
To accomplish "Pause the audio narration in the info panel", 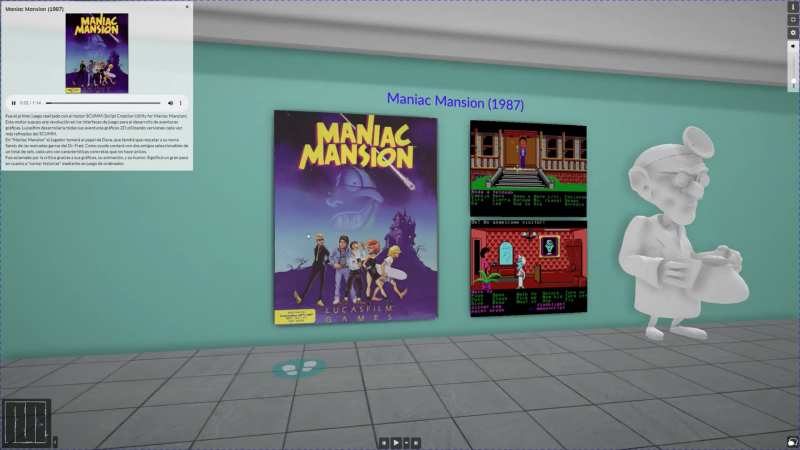I will (x=14, y=103).
